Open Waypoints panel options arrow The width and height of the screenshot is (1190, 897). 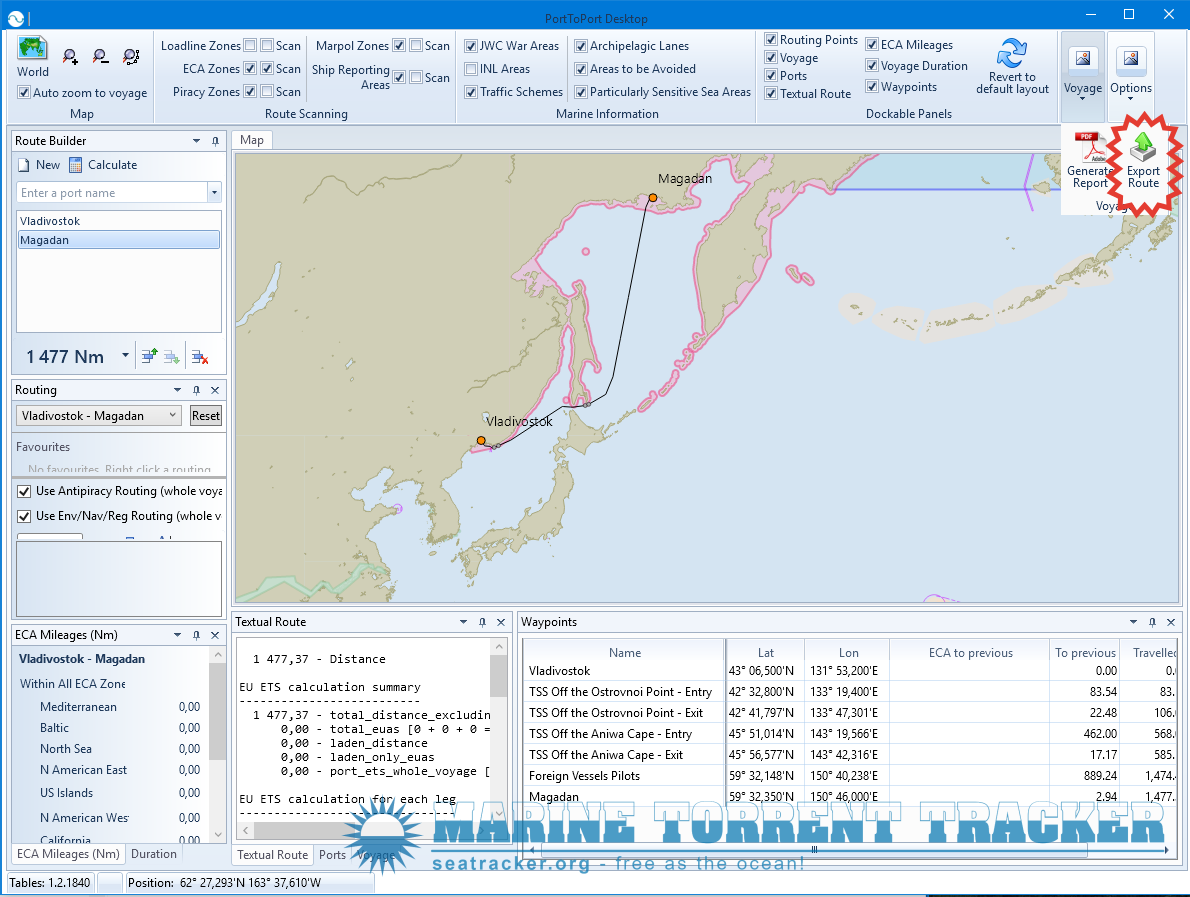click(x=1134, y=622)
